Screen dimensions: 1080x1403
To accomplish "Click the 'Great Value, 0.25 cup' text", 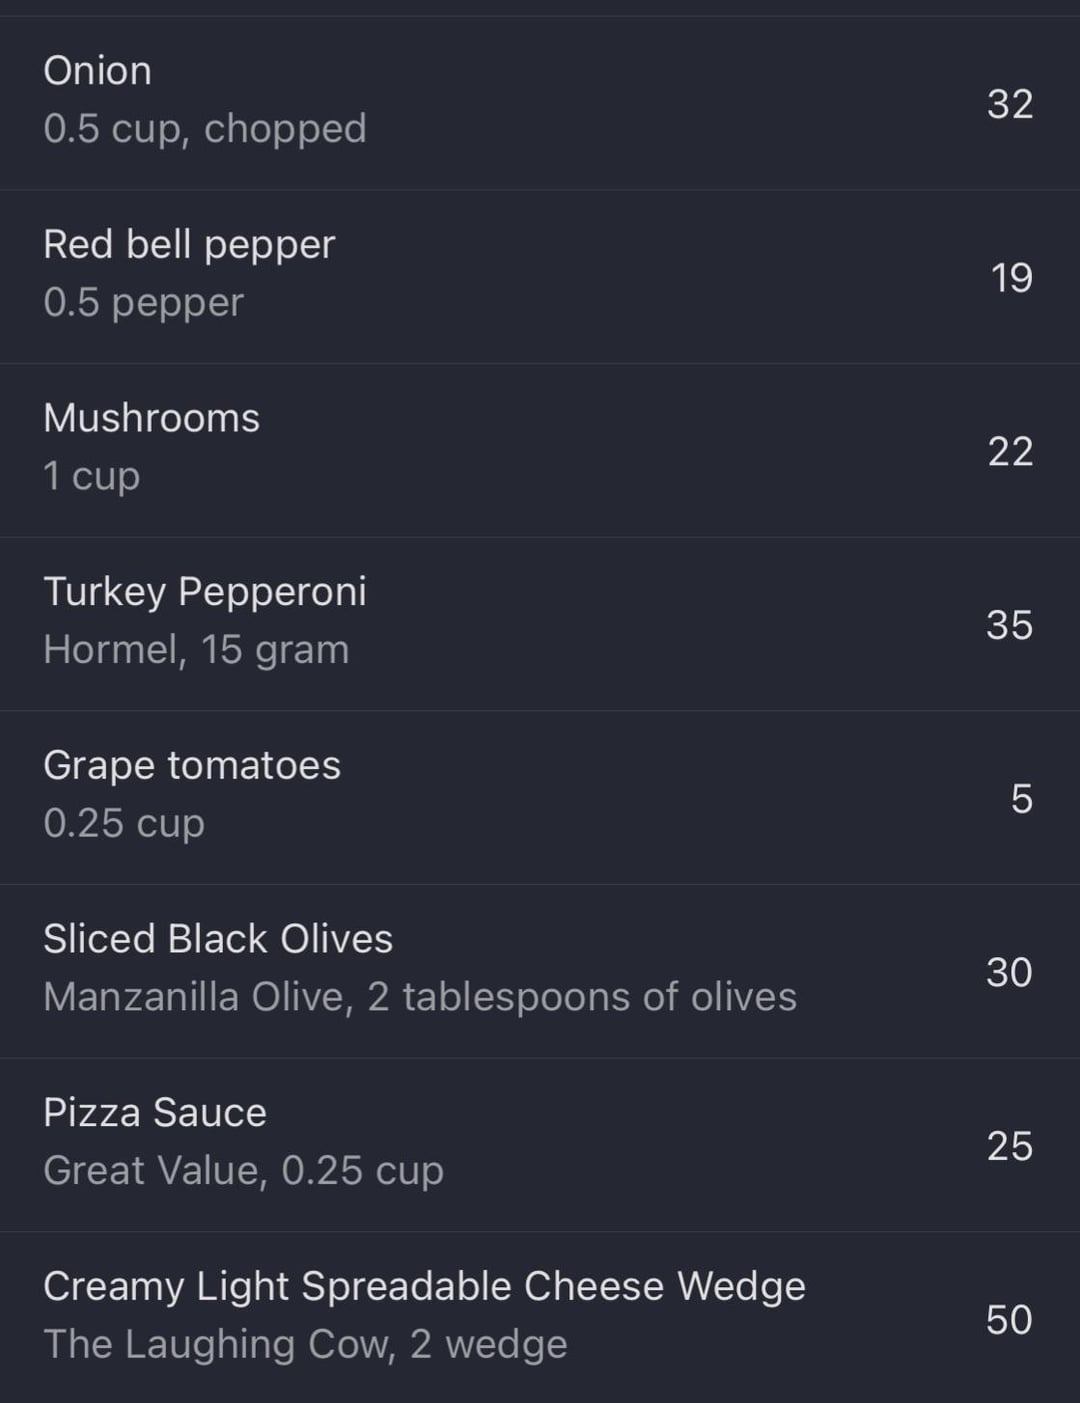I will point(243,1171).
